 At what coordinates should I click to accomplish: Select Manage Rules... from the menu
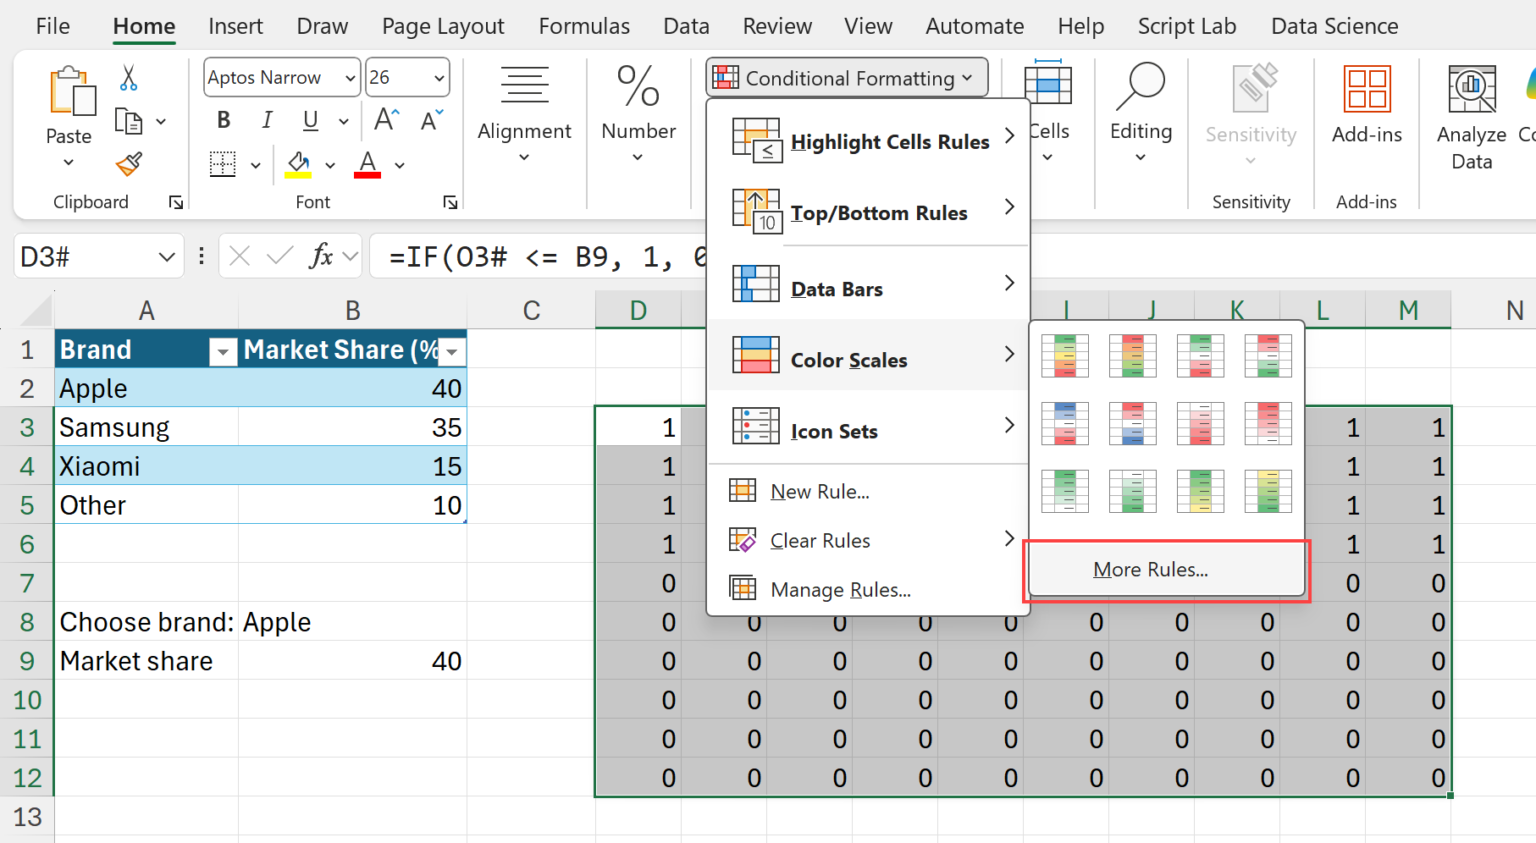(x=840, y=590)
